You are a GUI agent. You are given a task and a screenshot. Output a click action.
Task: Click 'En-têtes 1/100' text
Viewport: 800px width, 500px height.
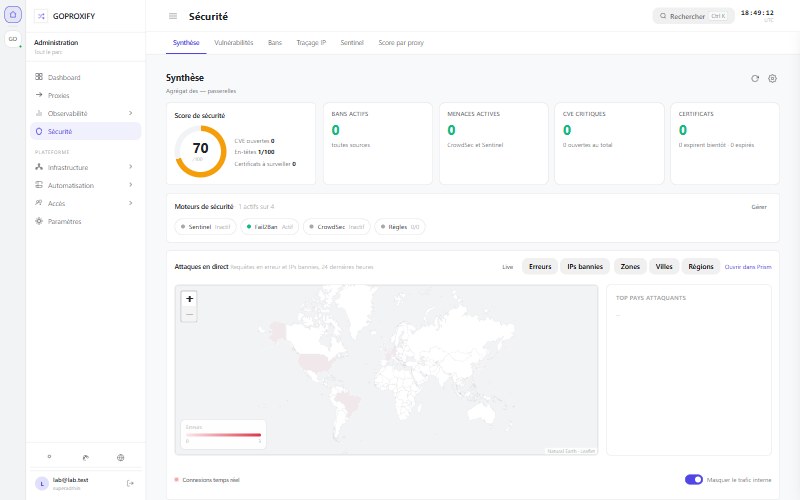(x=255, y=152)
